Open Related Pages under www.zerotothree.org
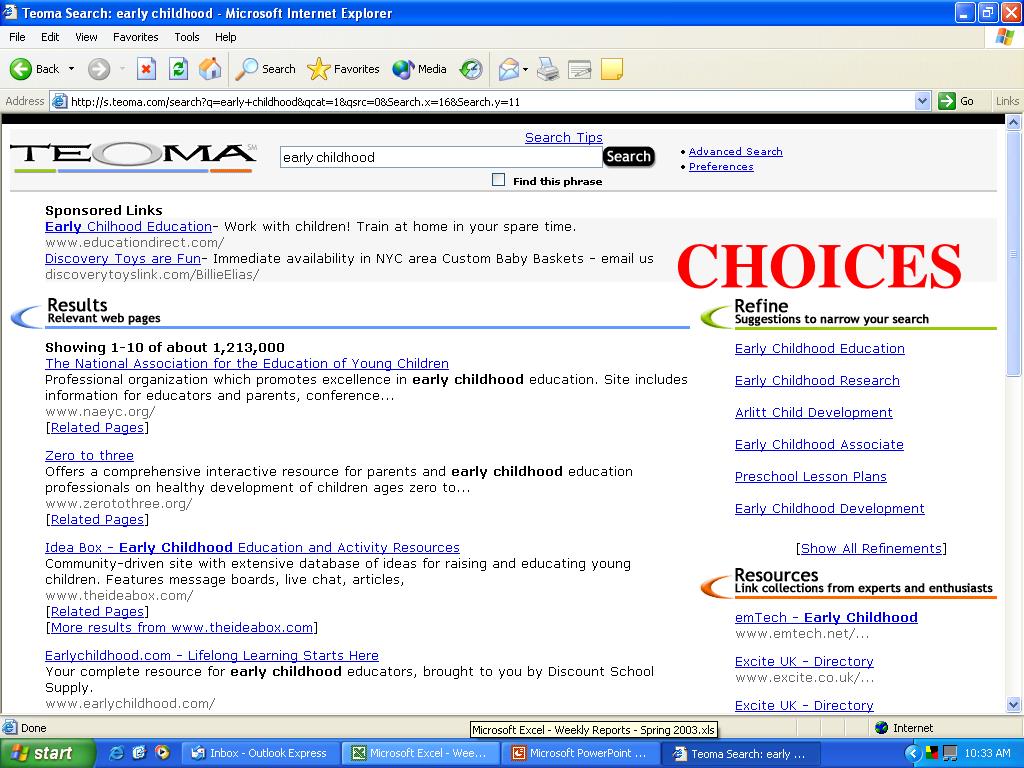 tap(97, 520)
